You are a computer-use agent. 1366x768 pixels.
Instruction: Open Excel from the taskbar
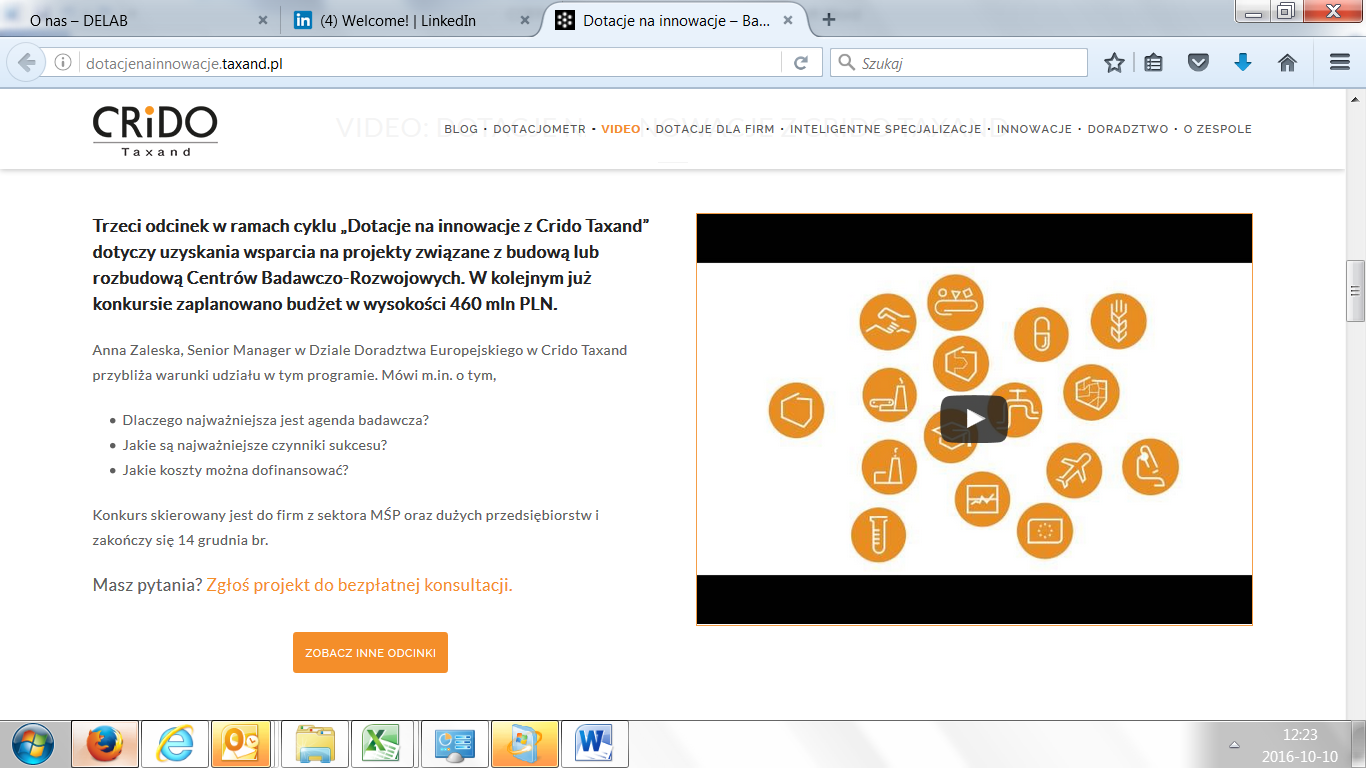(x=381, y=744)
